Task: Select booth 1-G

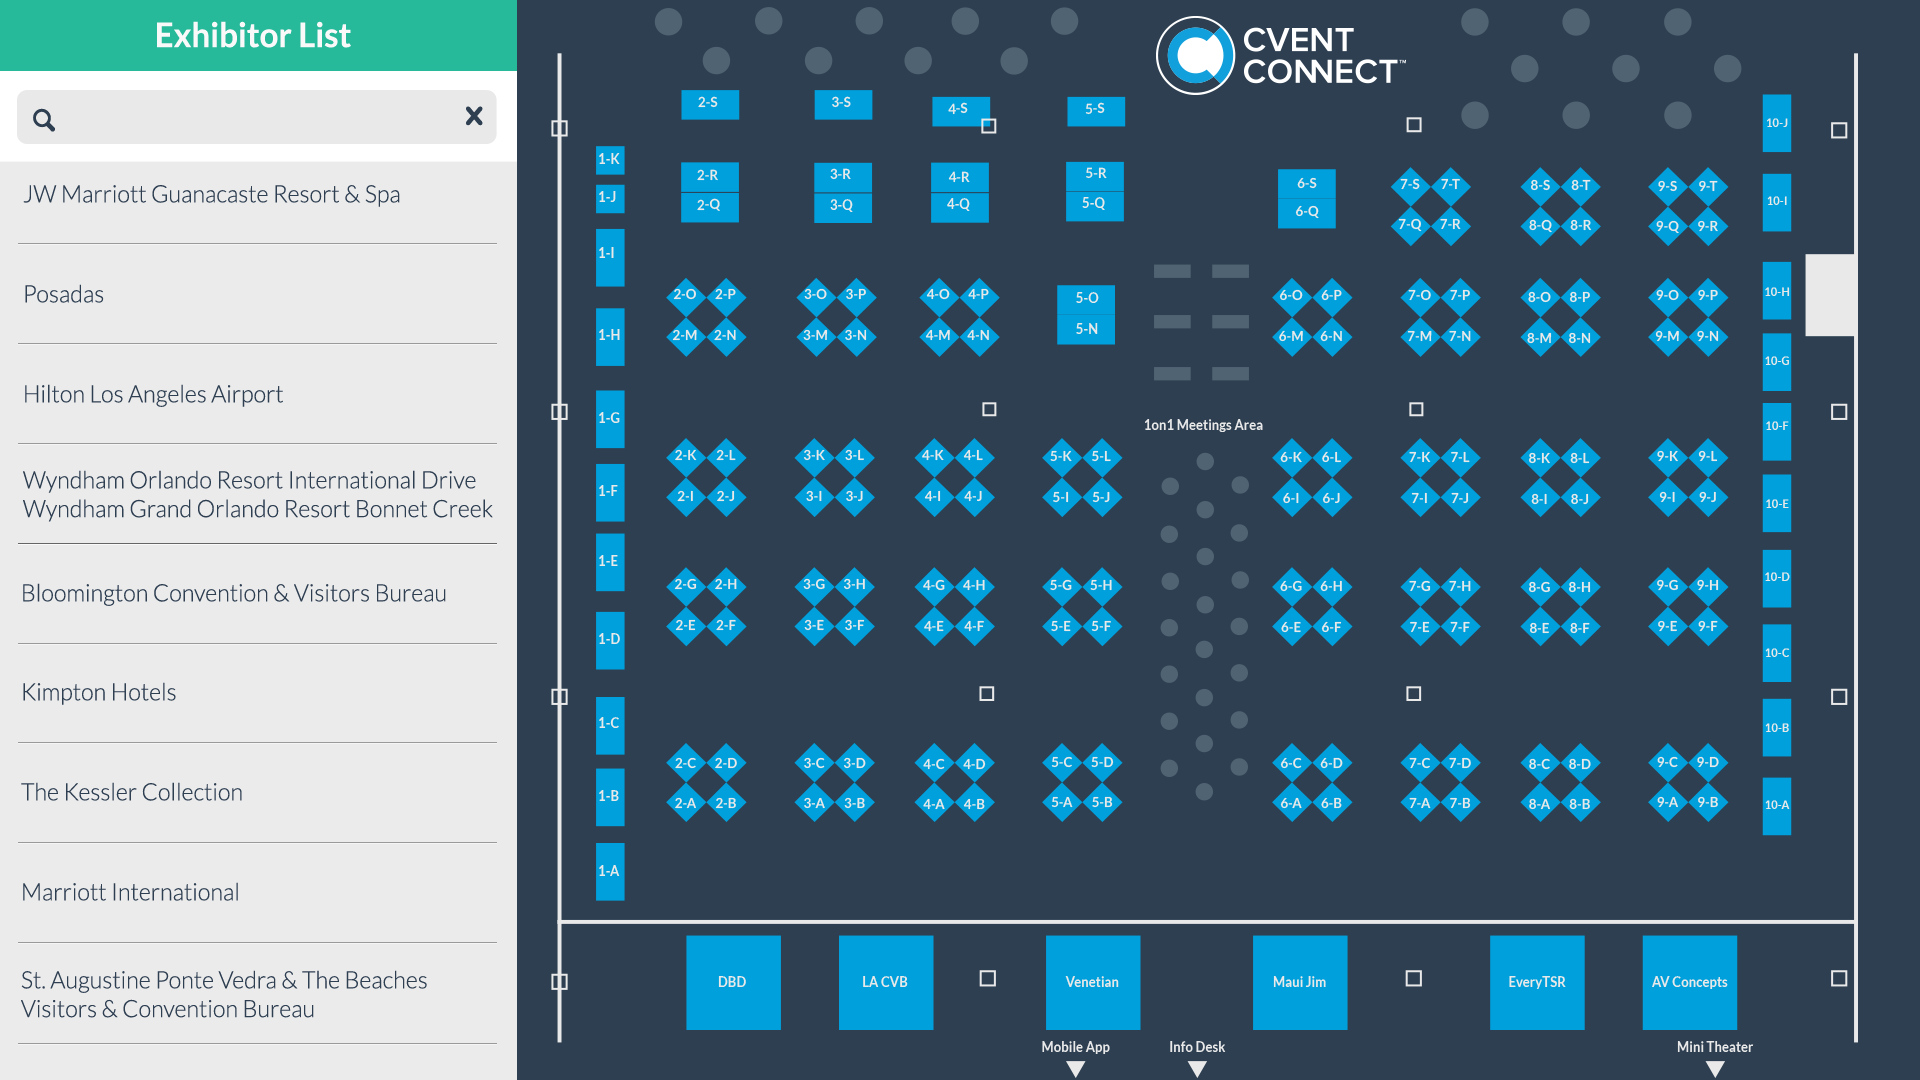Action: point(610,418)
